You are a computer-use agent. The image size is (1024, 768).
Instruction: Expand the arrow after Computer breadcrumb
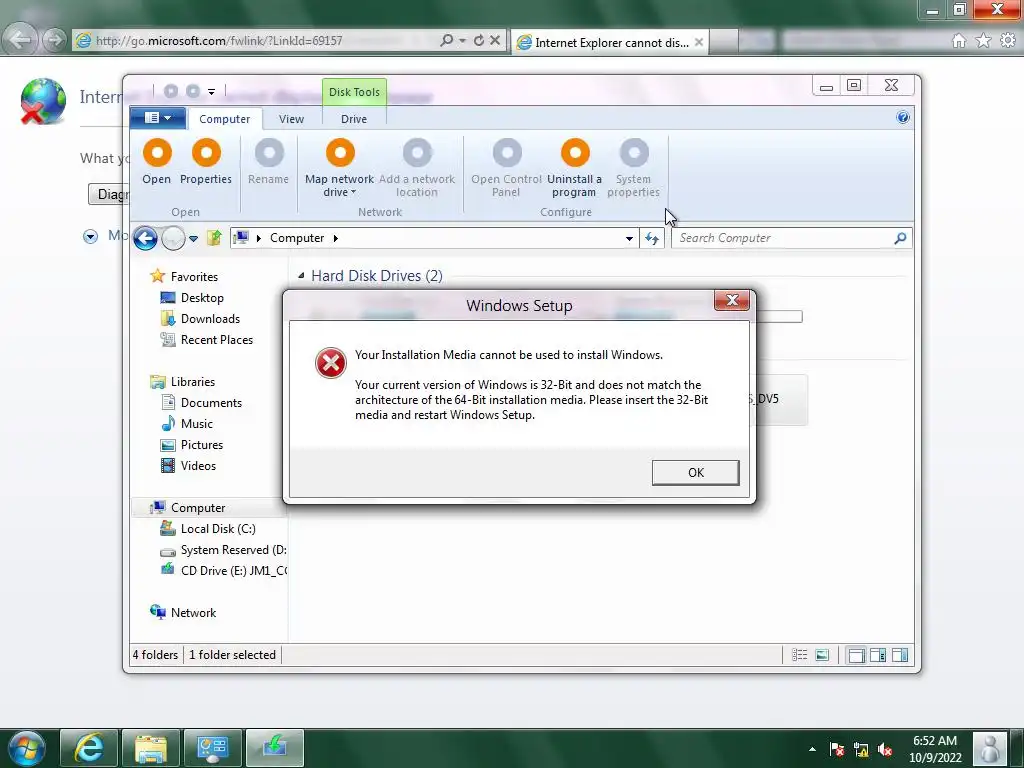pos(336,238)
